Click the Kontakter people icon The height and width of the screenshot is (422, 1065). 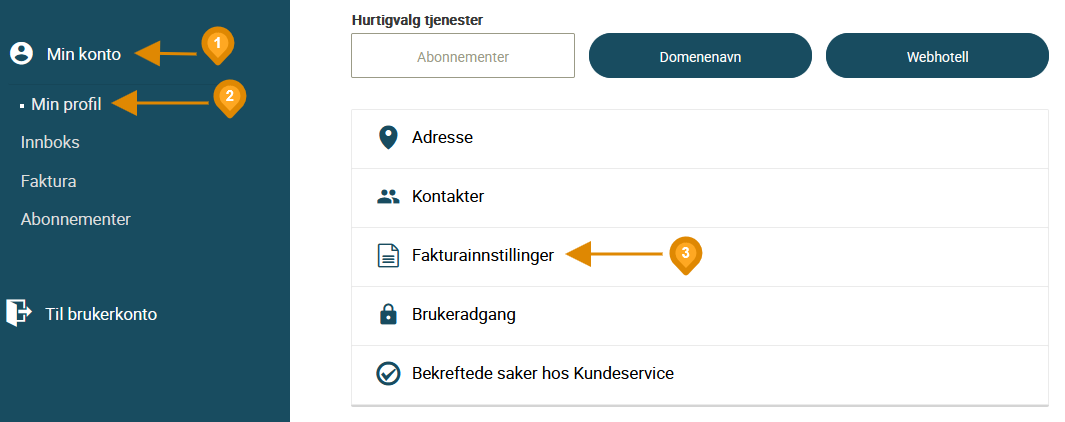coord(388,197)
